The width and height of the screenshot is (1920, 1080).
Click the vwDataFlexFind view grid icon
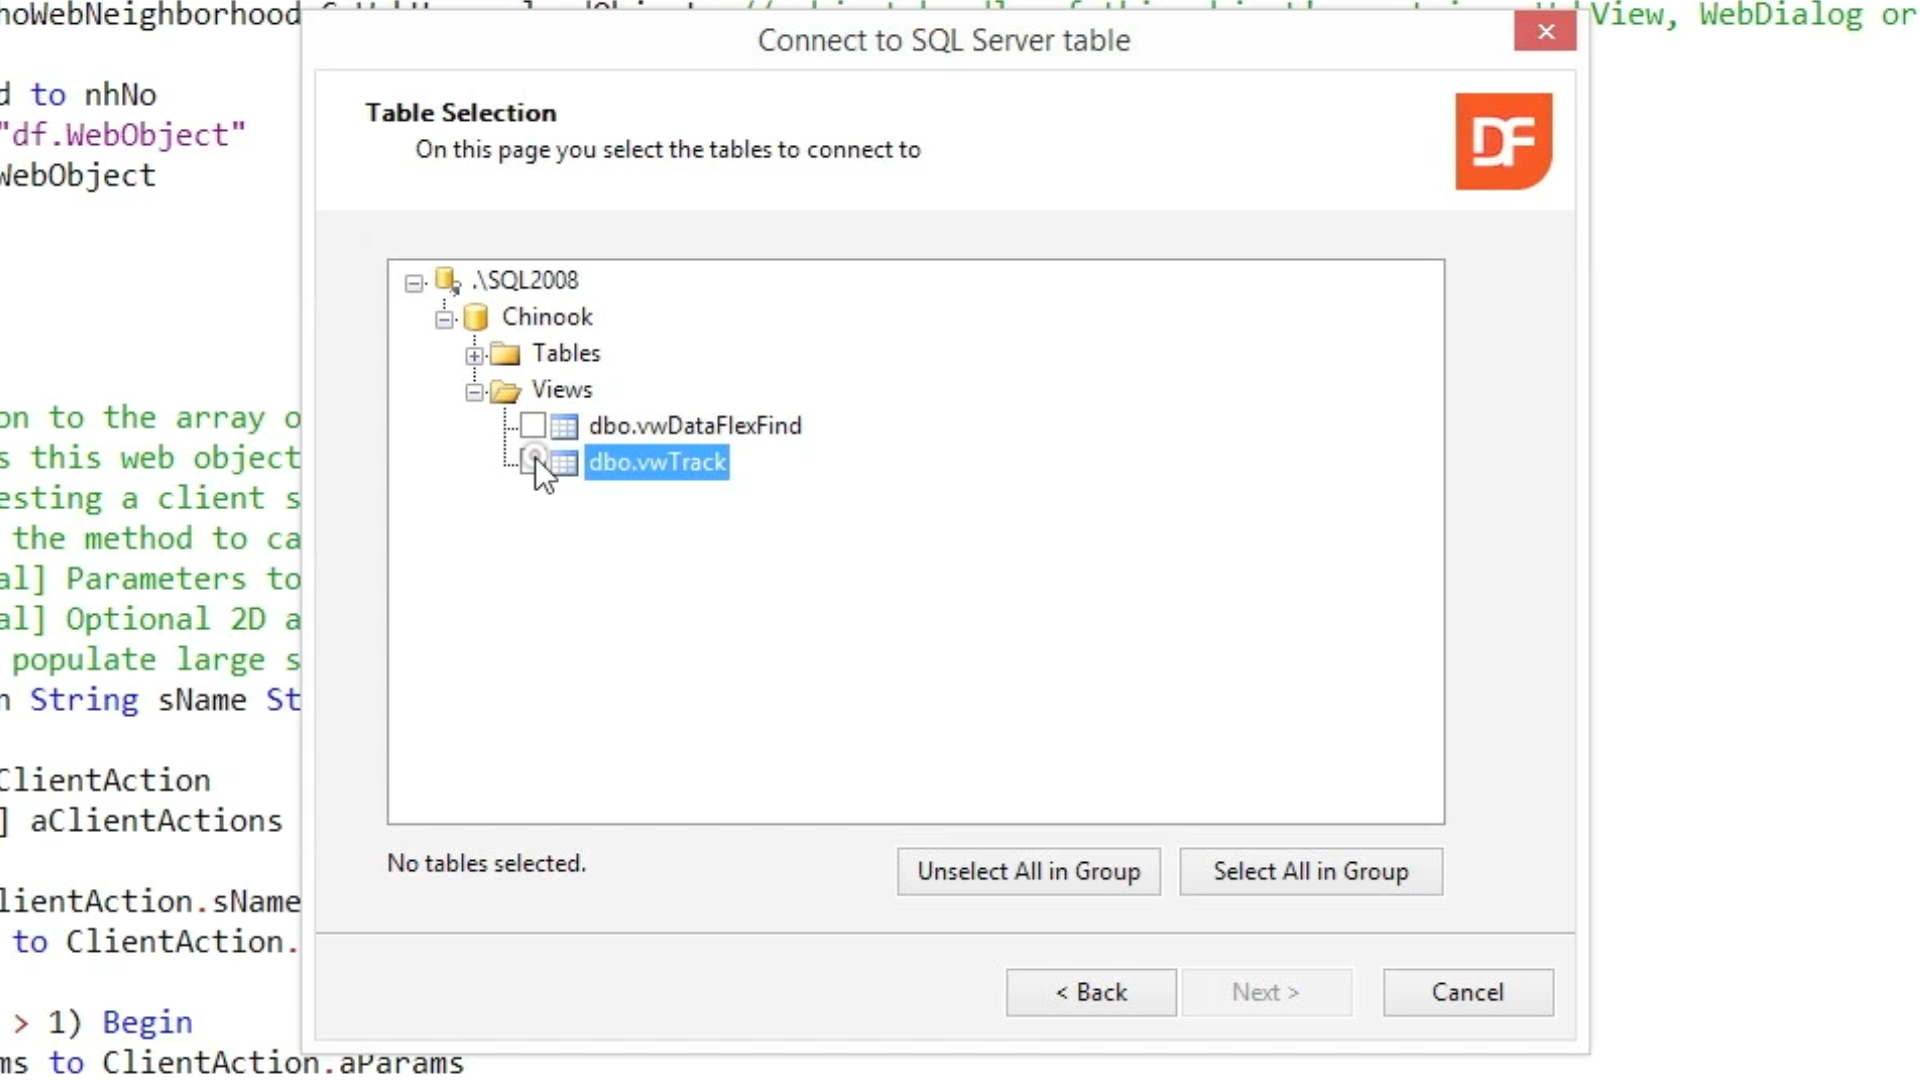coord(564,427)
